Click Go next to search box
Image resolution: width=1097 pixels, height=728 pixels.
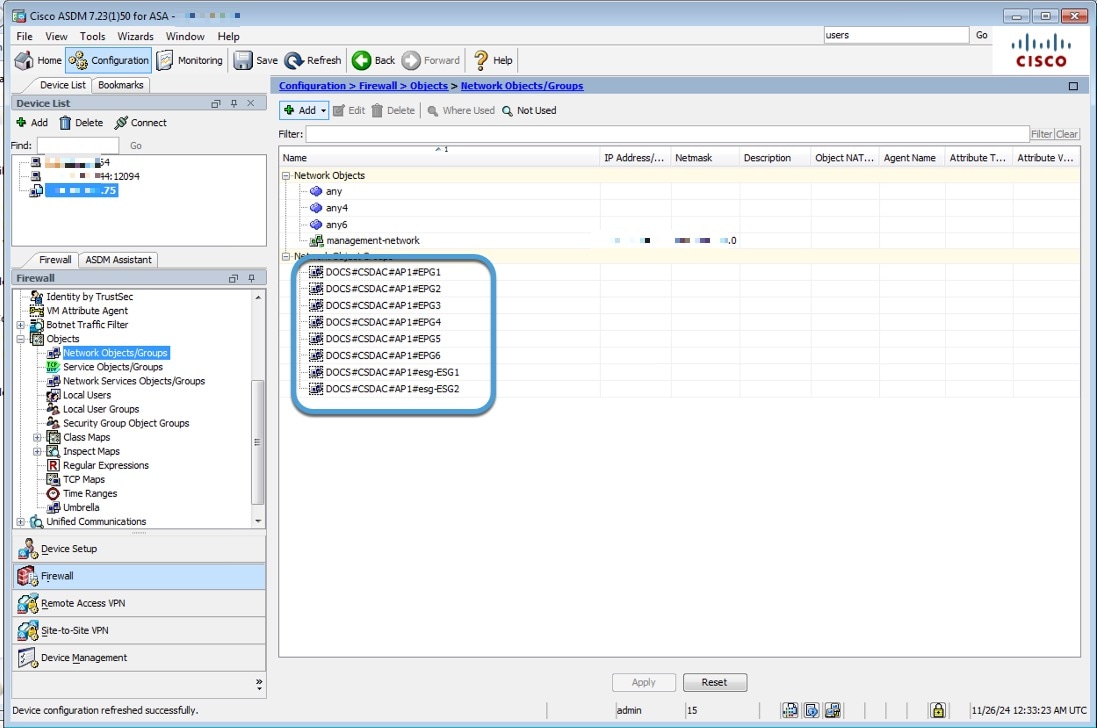click(982, 35)
